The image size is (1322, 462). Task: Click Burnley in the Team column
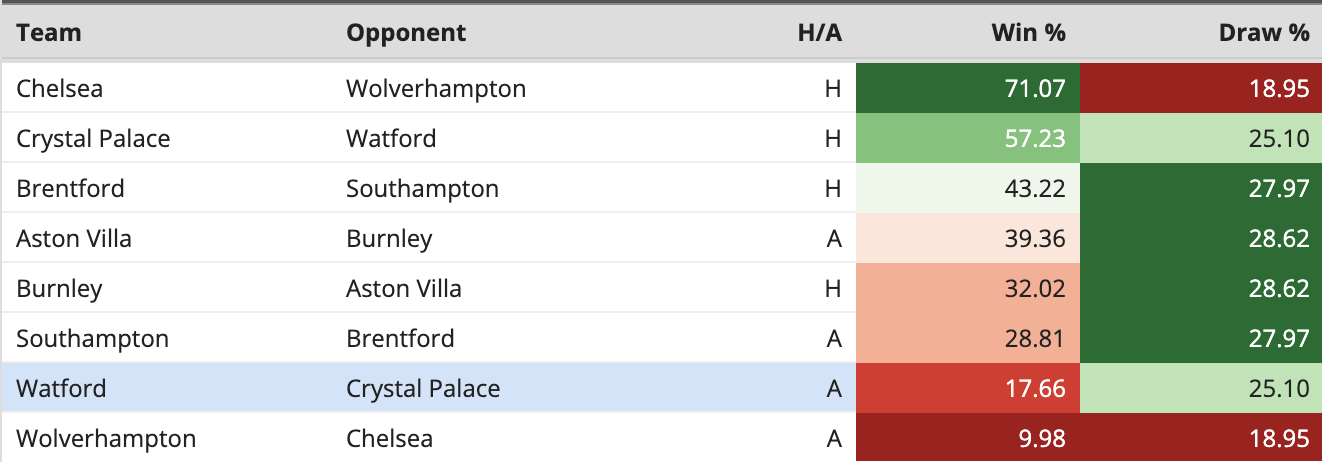60,288
